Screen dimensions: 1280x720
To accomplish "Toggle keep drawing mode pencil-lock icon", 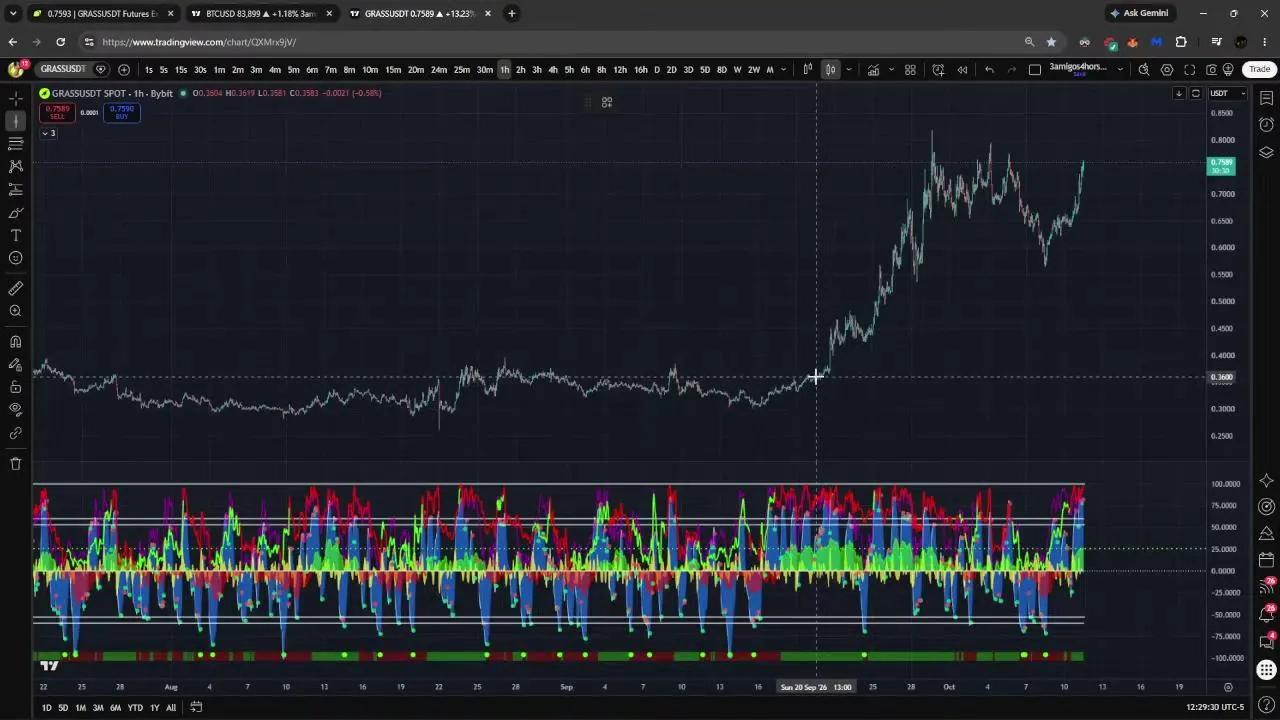I will point(15,364).
